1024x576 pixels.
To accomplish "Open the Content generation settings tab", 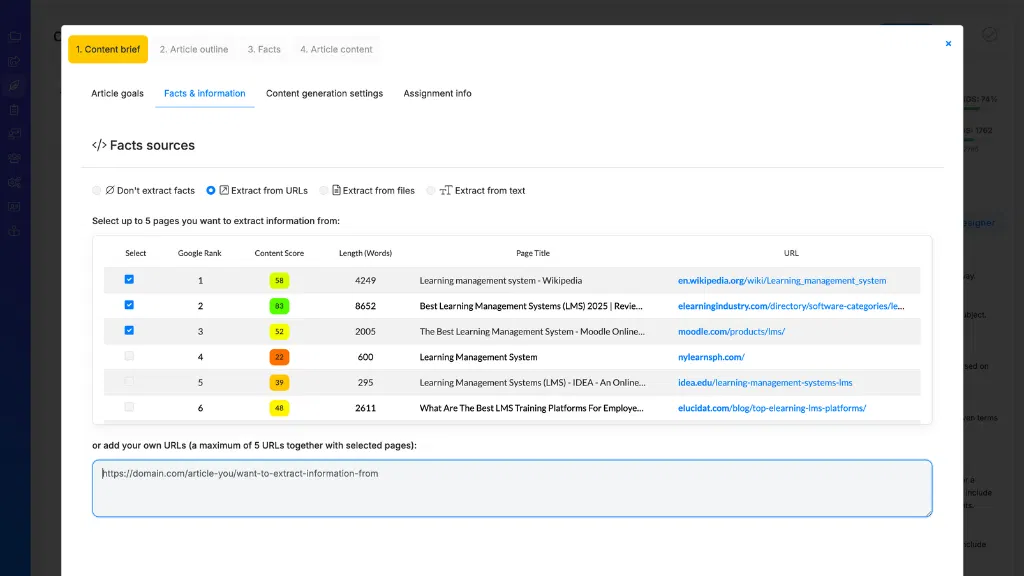I will [322, 93].
